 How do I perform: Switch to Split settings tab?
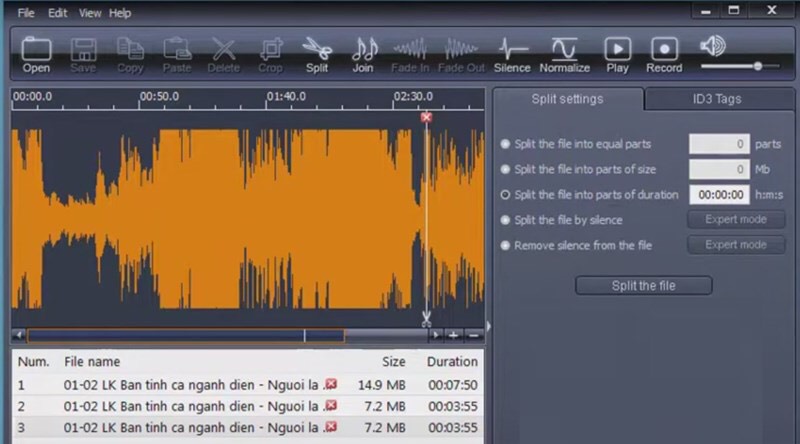point(567,99)
